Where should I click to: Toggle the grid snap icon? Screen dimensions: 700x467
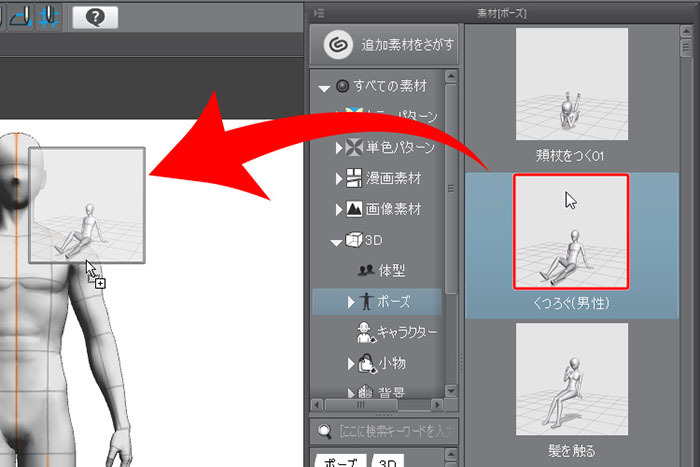coord(49,17)
